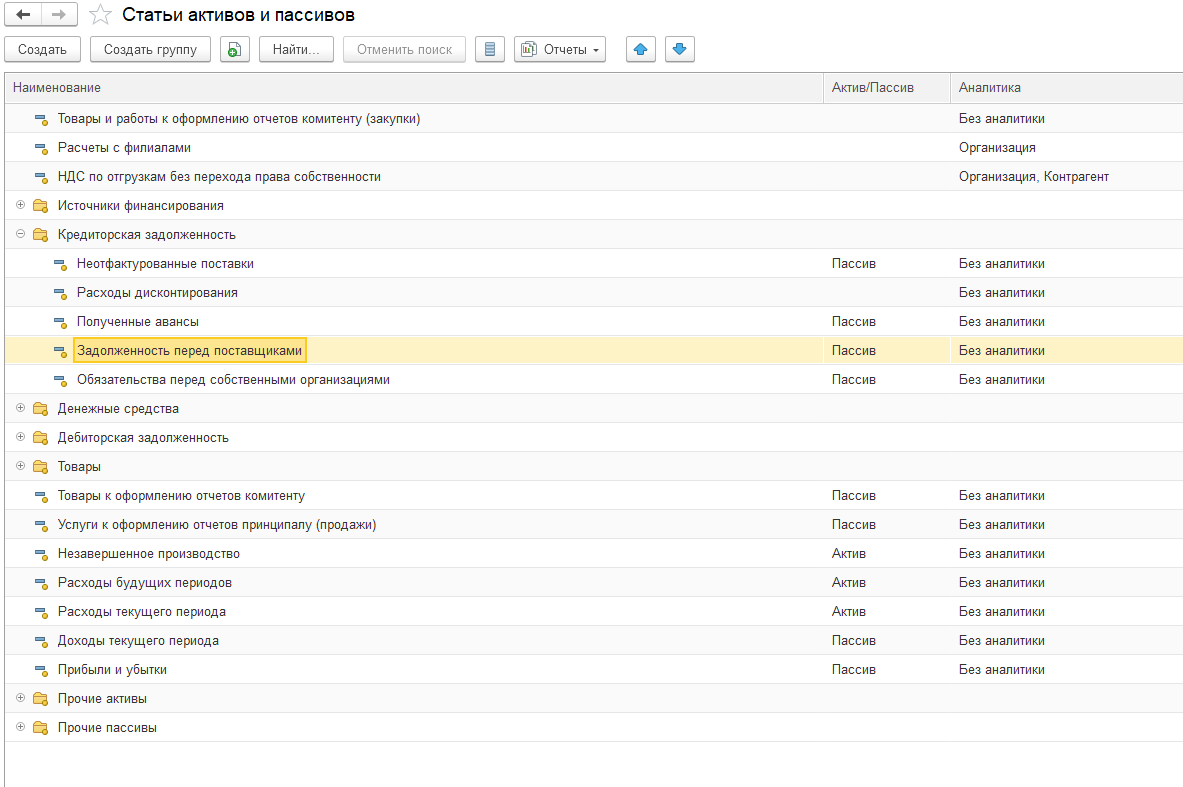Click the list view mode icon
Screen dimensions: 1183x787
489,49
